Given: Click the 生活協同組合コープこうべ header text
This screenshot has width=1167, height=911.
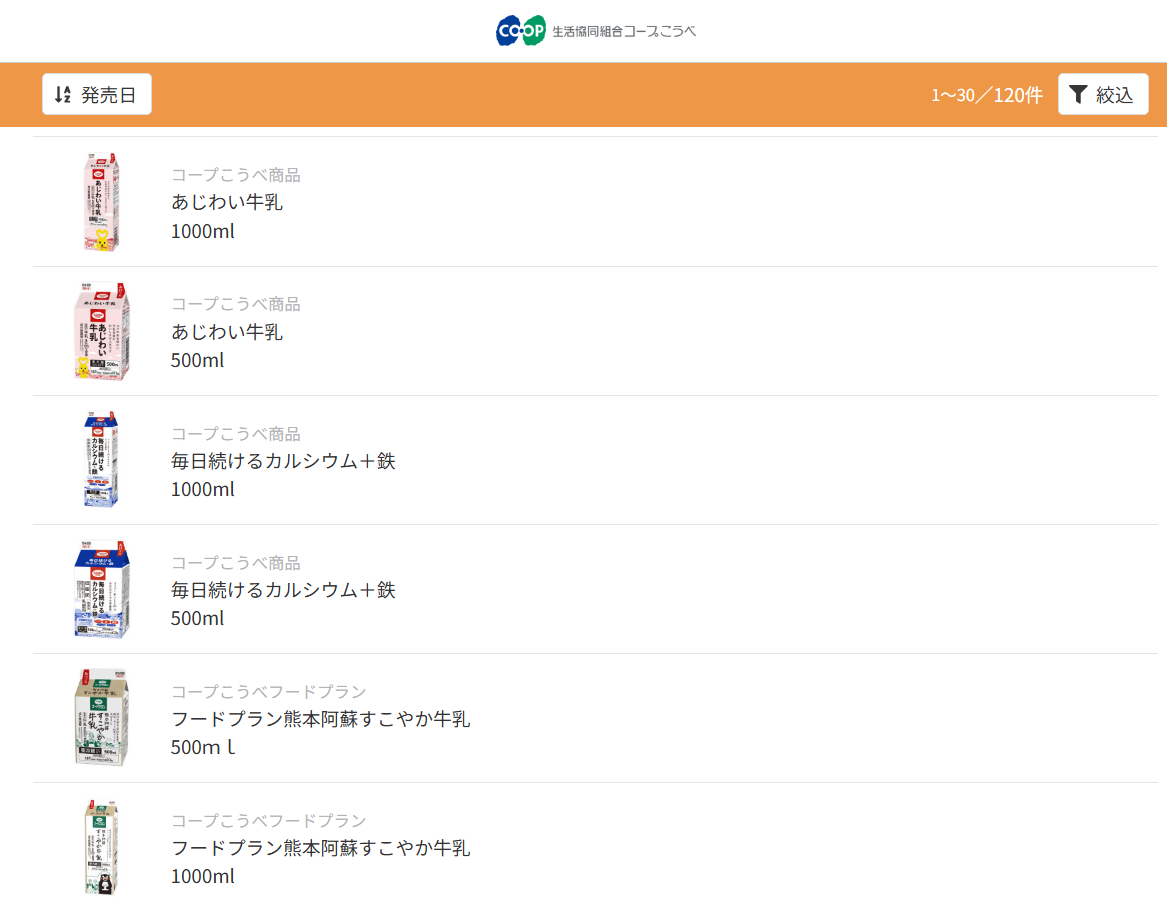Looking at the screenshot, I should (x=624, y=31).
